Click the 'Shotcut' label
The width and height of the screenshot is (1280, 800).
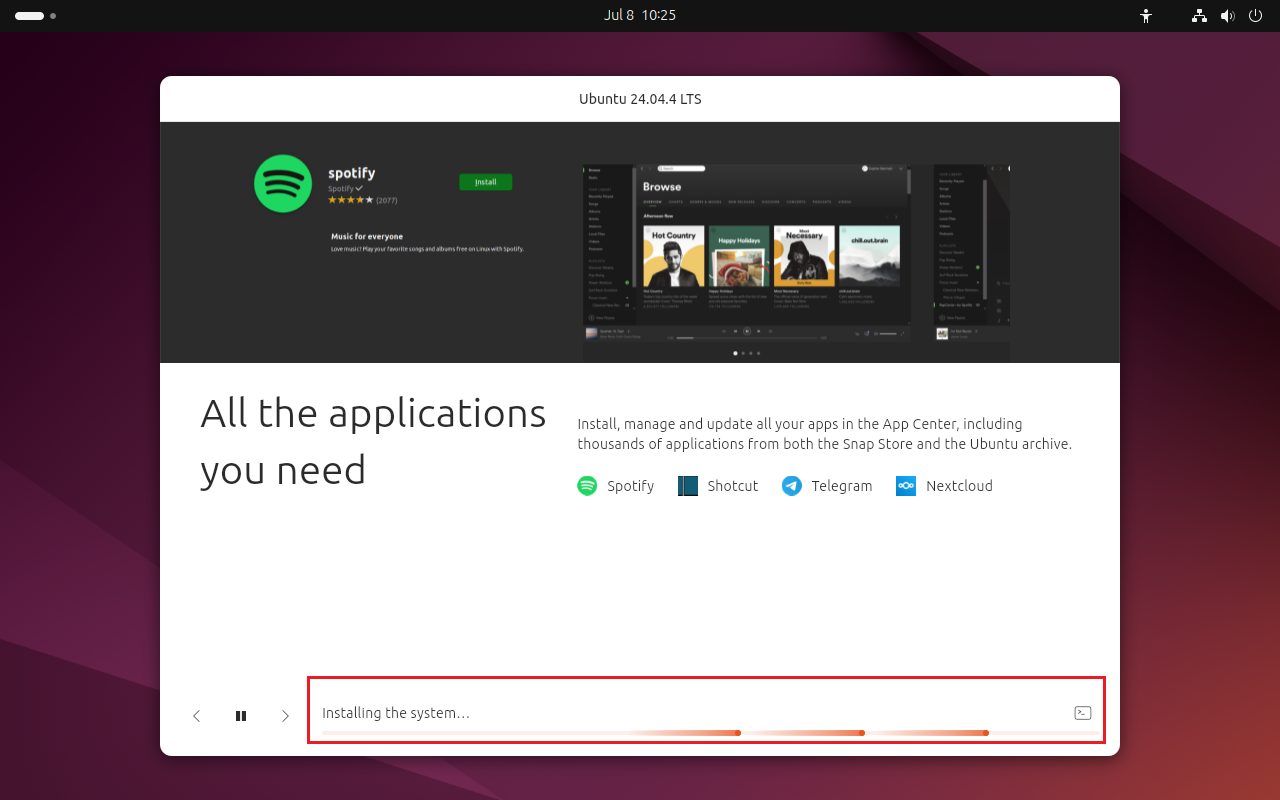pyautogui.click(x=733, y=486)
